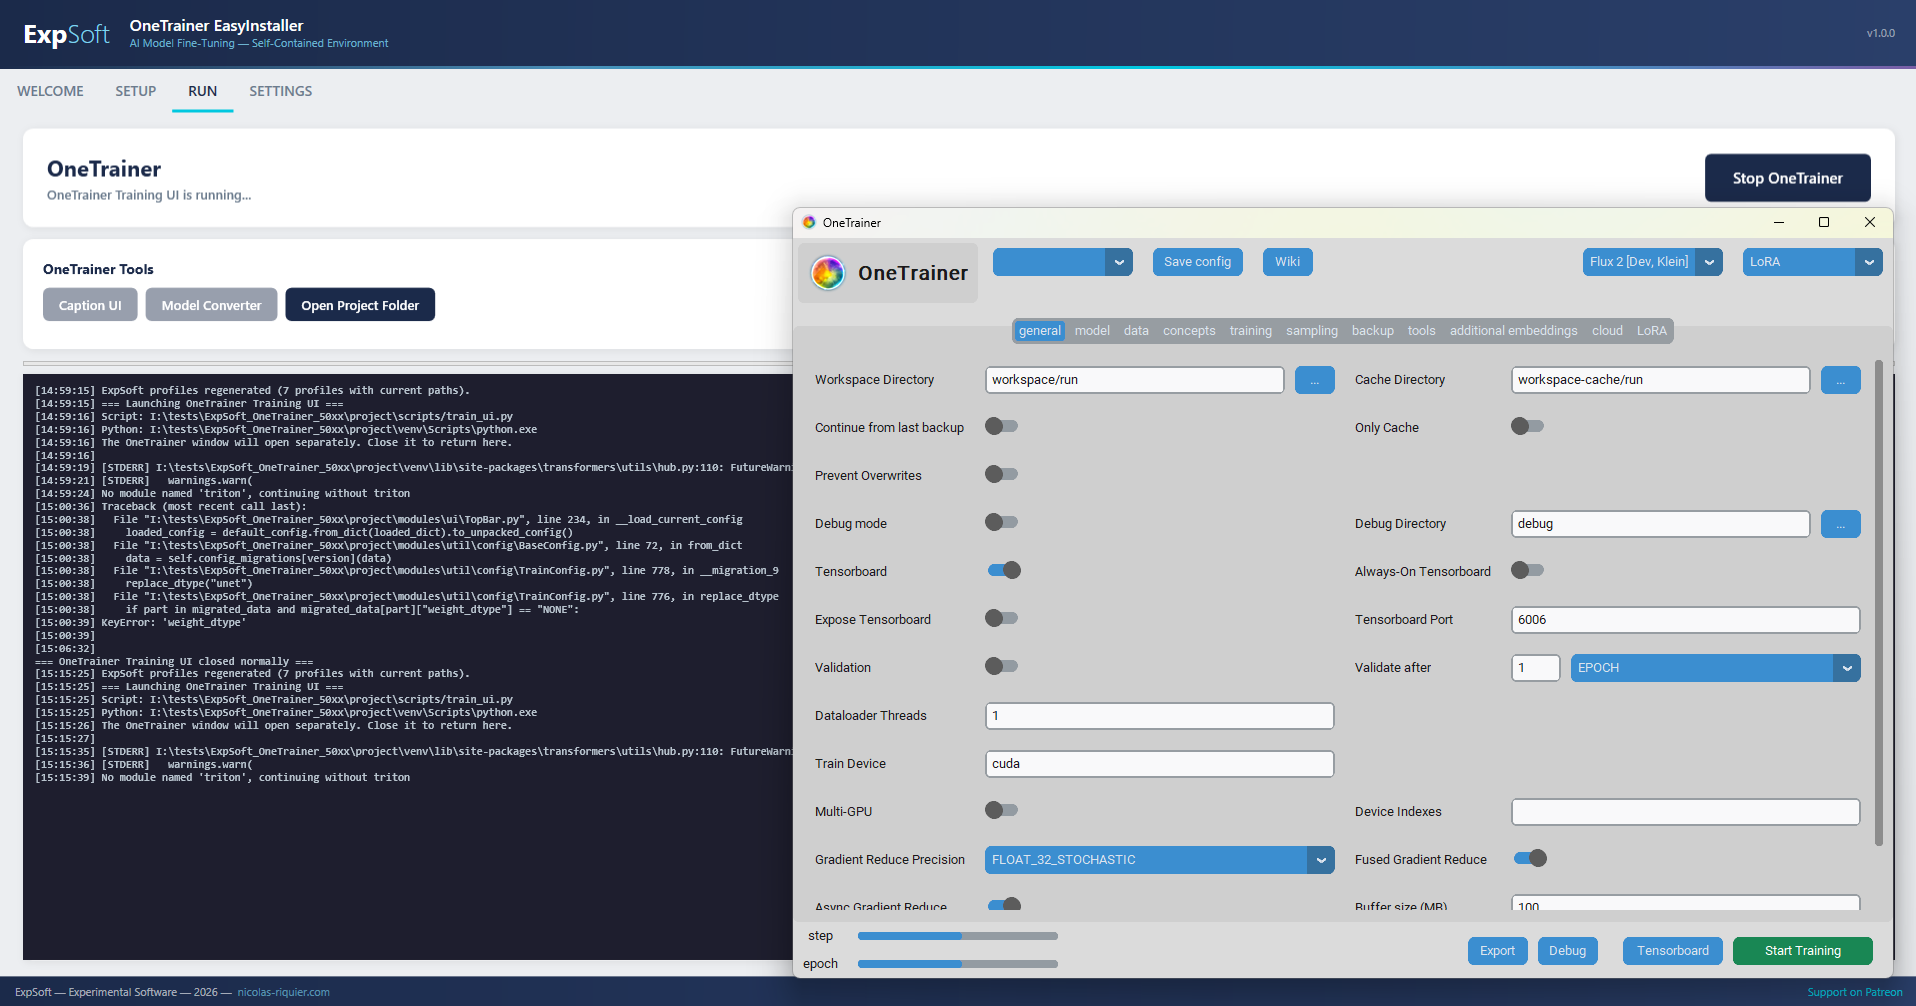The height and width of the screenshot is (1006, 1916).
Task: Browse for Debug Directory folder
Action: (1840, 524)
